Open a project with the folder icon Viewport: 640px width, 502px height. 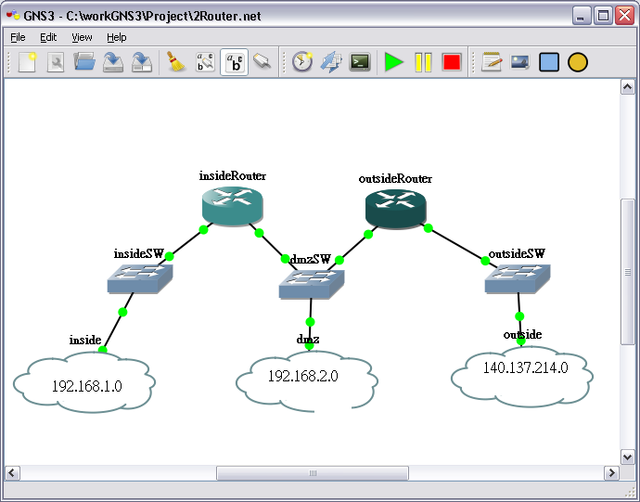tap(84, 62)
